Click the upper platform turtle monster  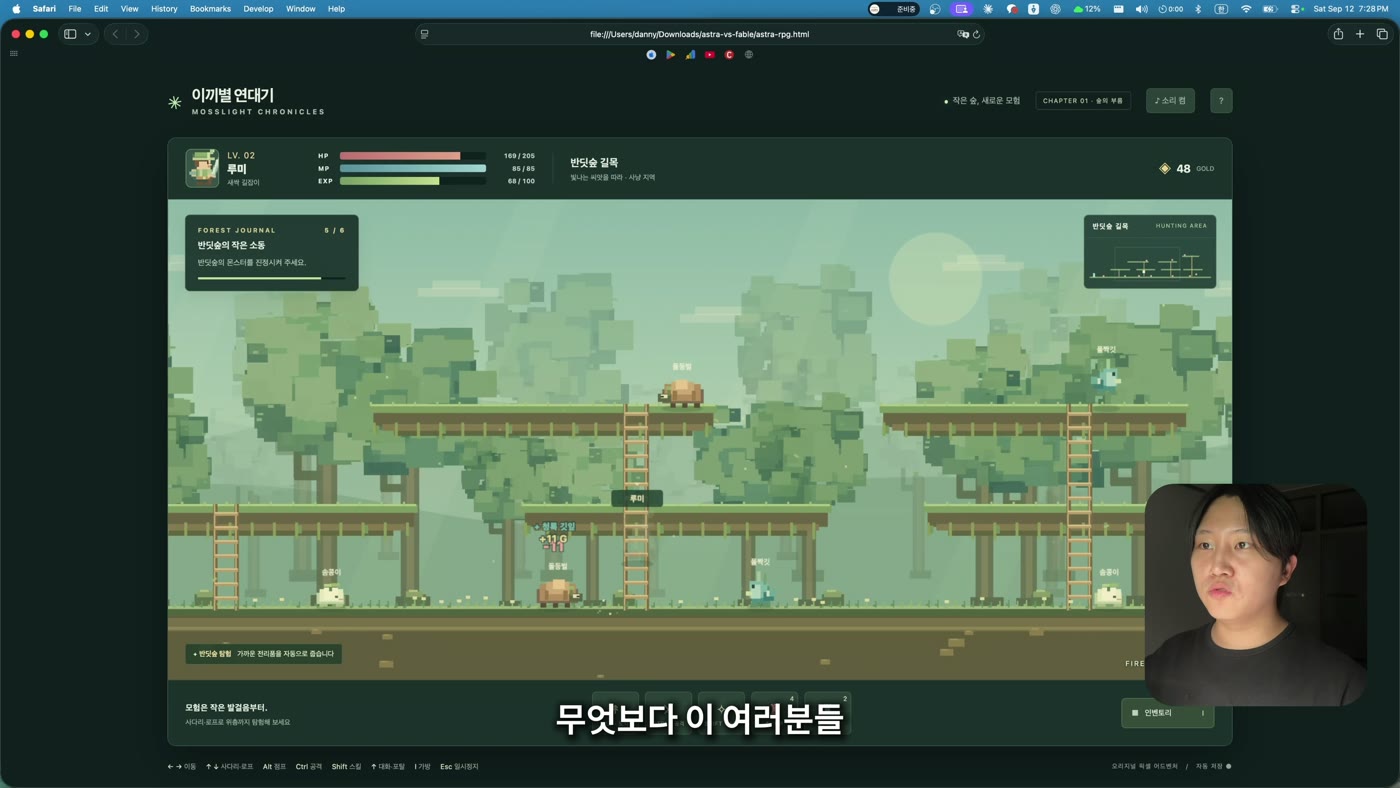(x=682, y=392)
